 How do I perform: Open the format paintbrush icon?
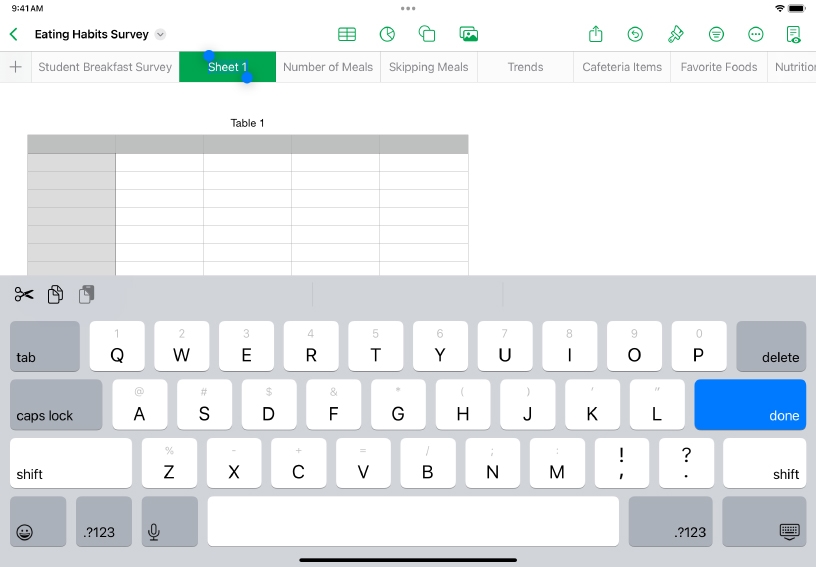coord(675,34)
